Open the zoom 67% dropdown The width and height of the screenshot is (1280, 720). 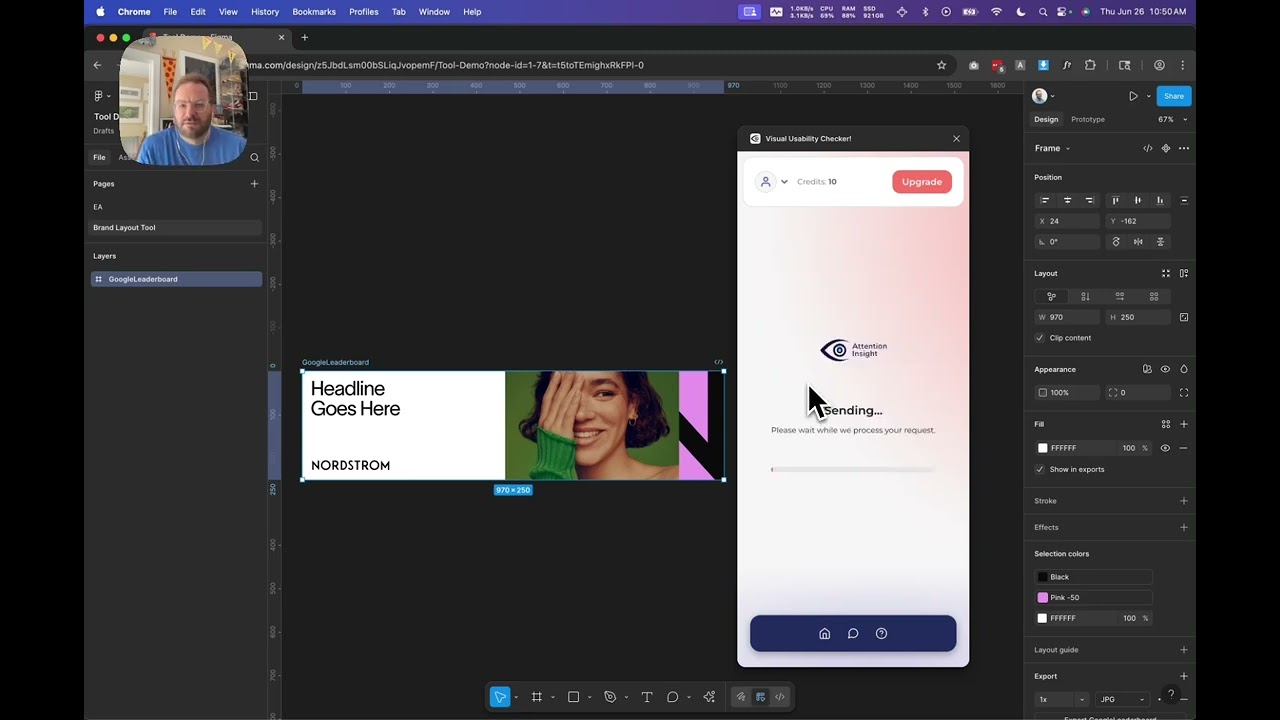coord(1173,119)
